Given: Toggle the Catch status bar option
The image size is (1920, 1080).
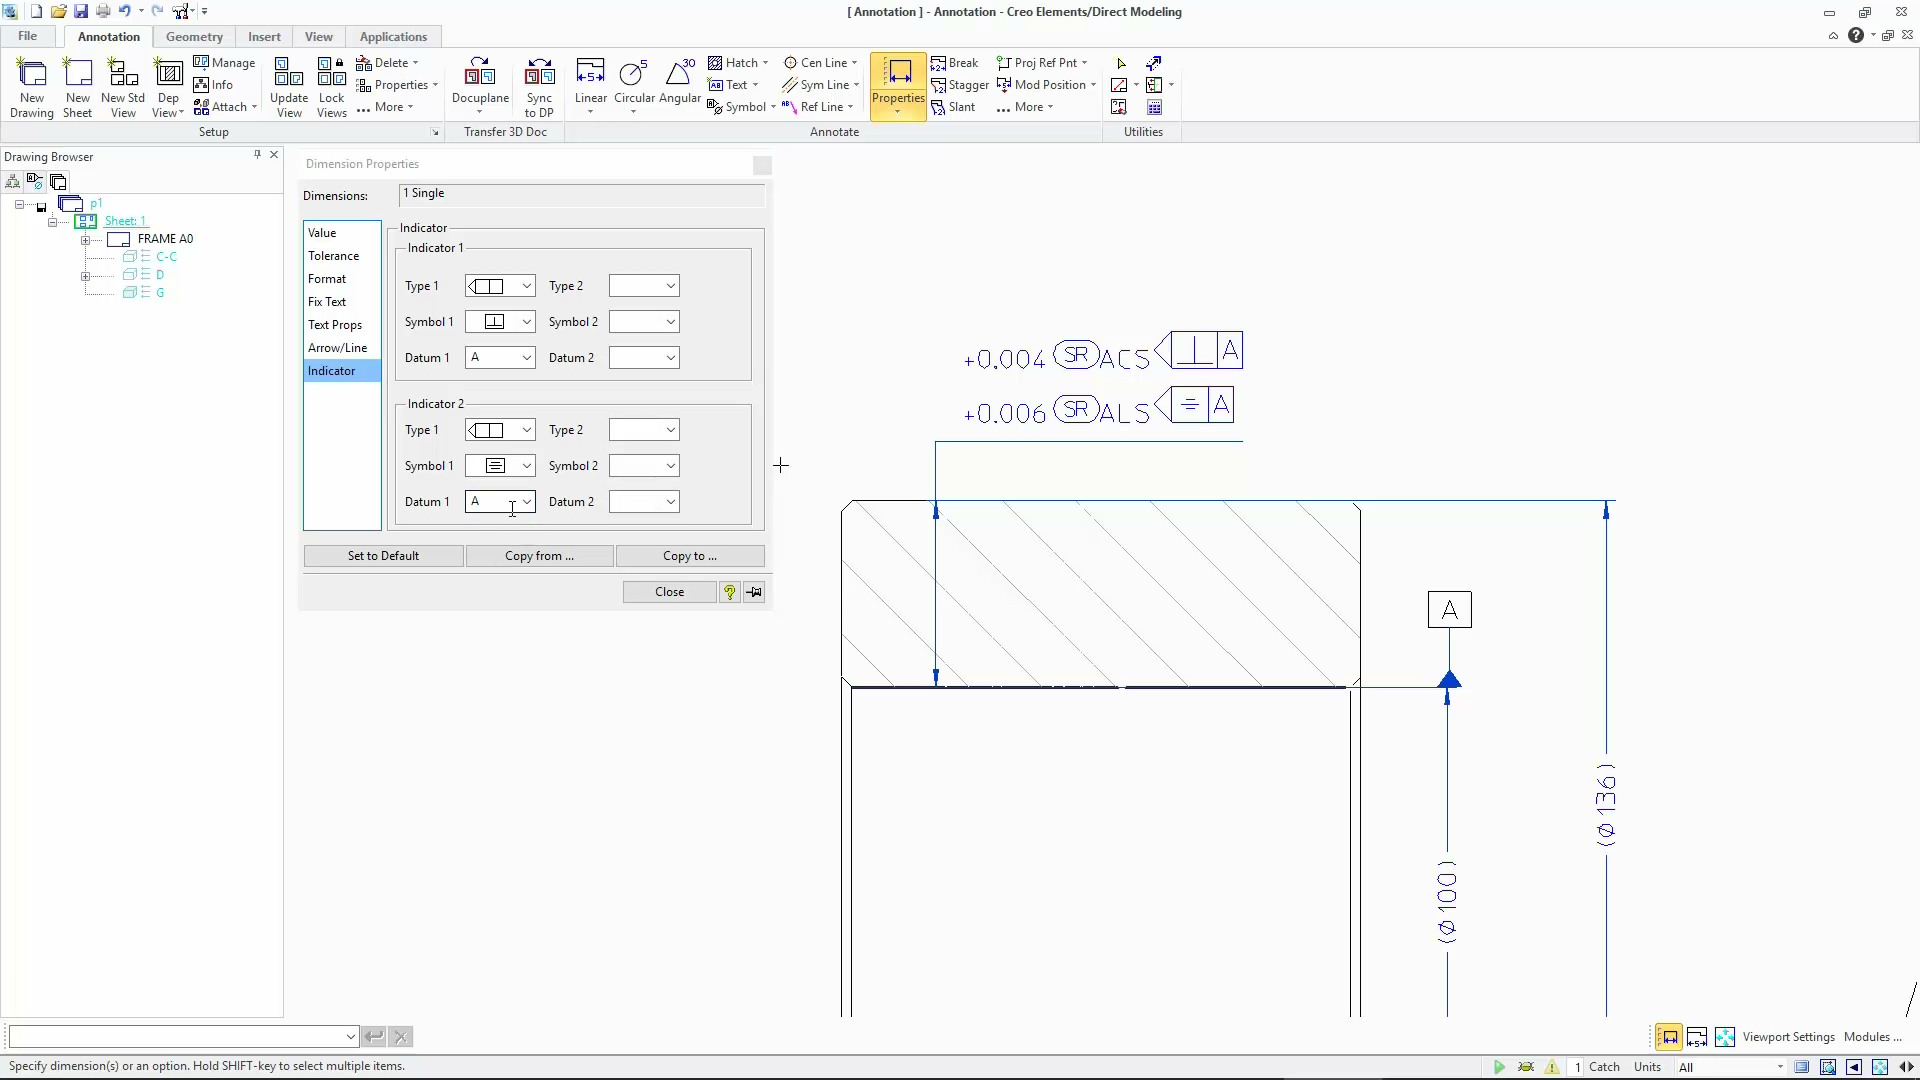Looking at the screenshot, I should pos(1604,1067).
